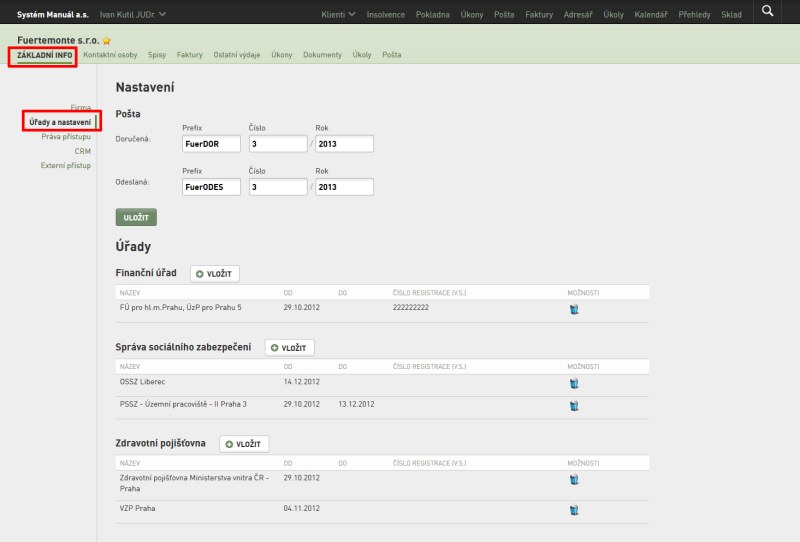Select the date 14.12.2012
This screenshot has width=800, height=542.
[302, 382]
